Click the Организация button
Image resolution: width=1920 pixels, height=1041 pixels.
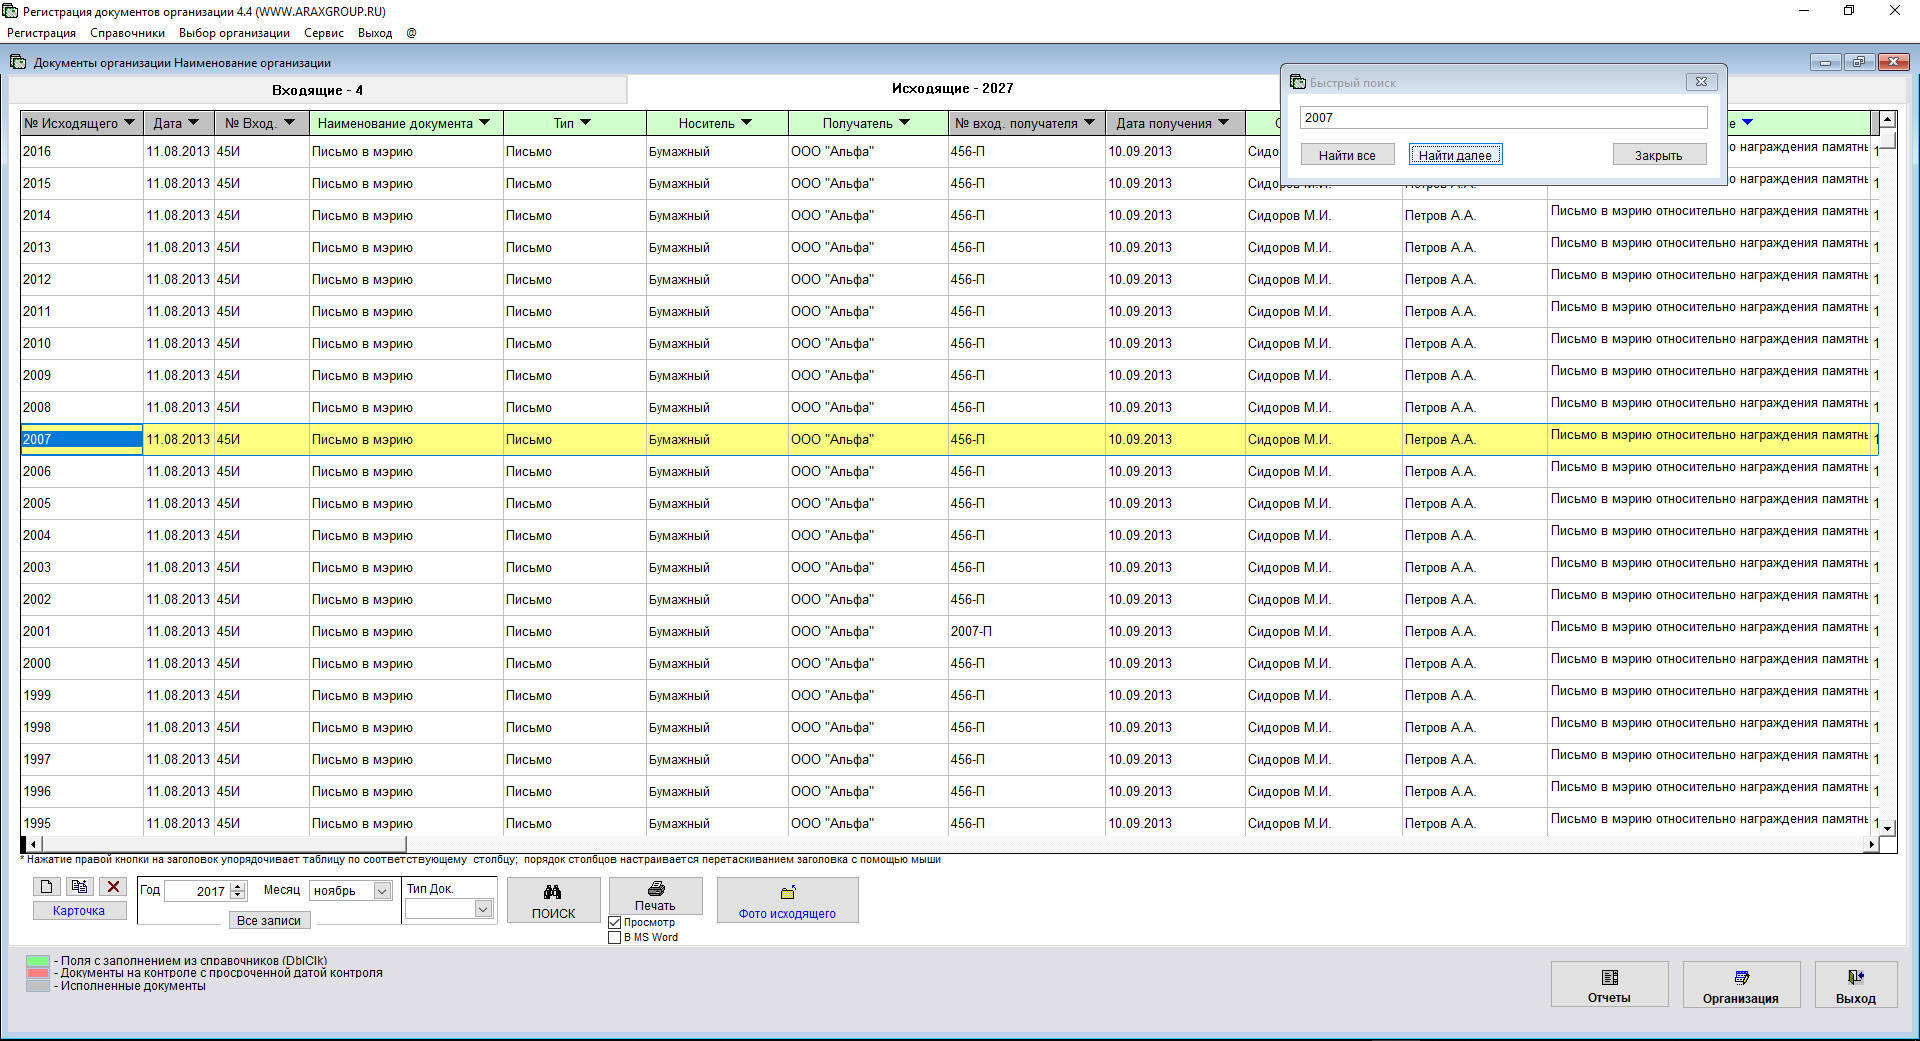pos(1740,985)
